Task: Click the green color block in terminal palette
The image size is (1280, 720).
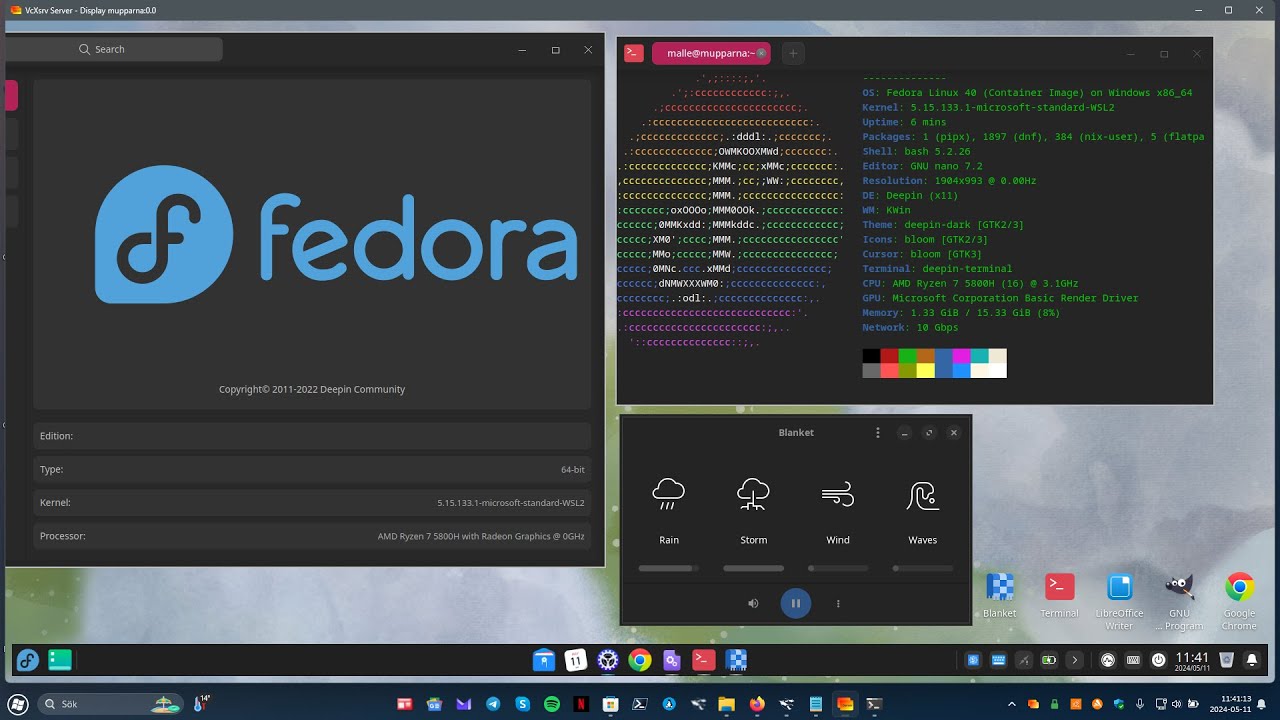Action: (x=907, y=356)
